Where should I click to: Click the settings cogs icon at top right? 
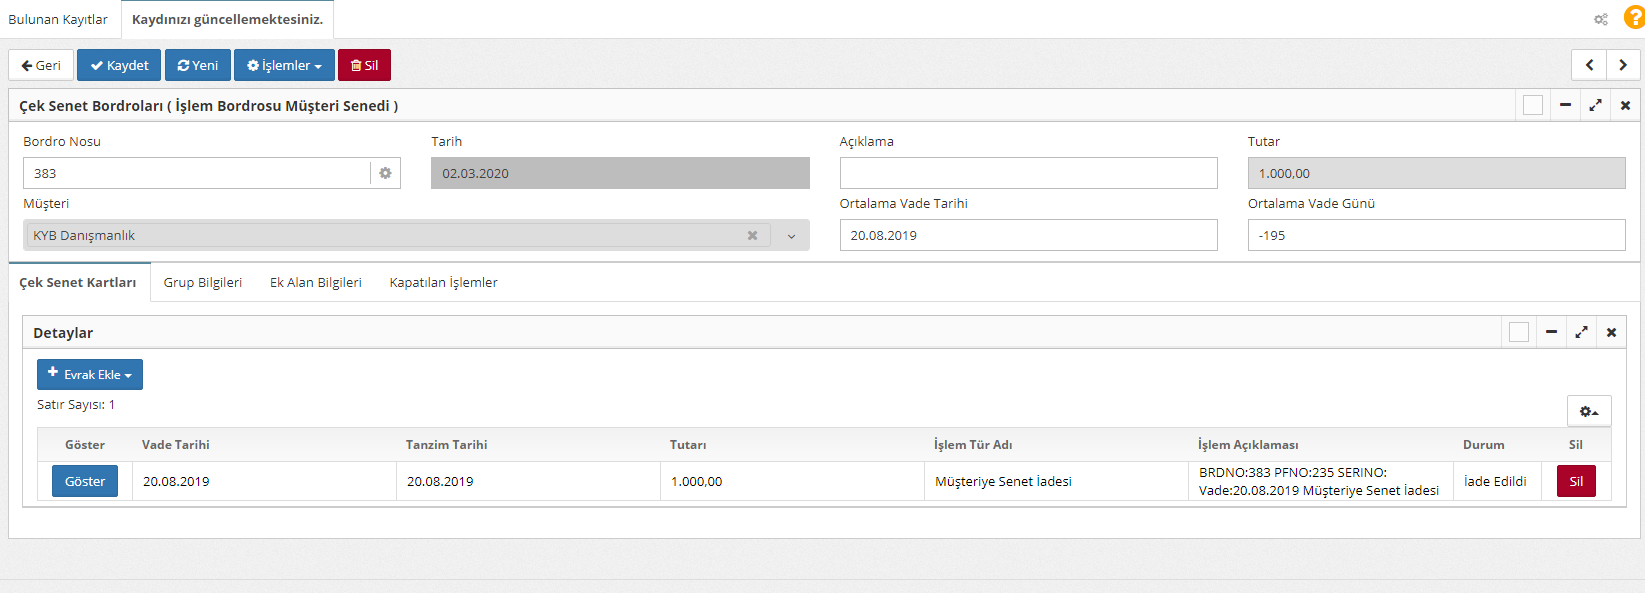1600,19
